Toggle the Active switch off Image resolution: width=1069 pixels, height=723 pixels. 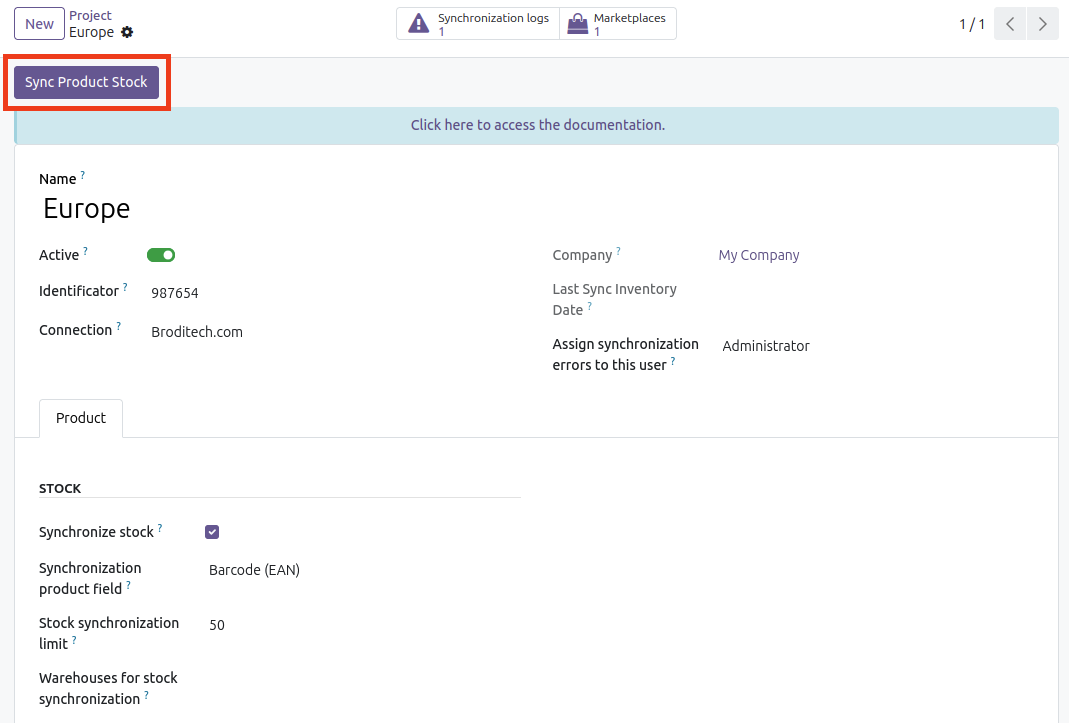coord(161,255)
